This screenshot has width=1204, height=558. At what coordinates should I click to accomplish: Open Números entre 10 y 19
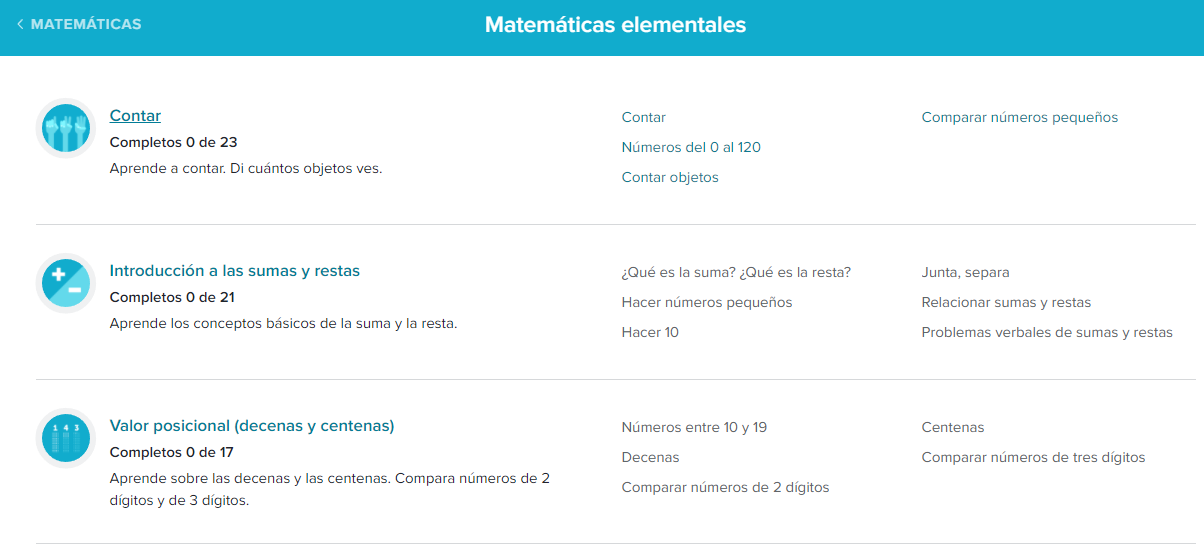click(694, 428)
